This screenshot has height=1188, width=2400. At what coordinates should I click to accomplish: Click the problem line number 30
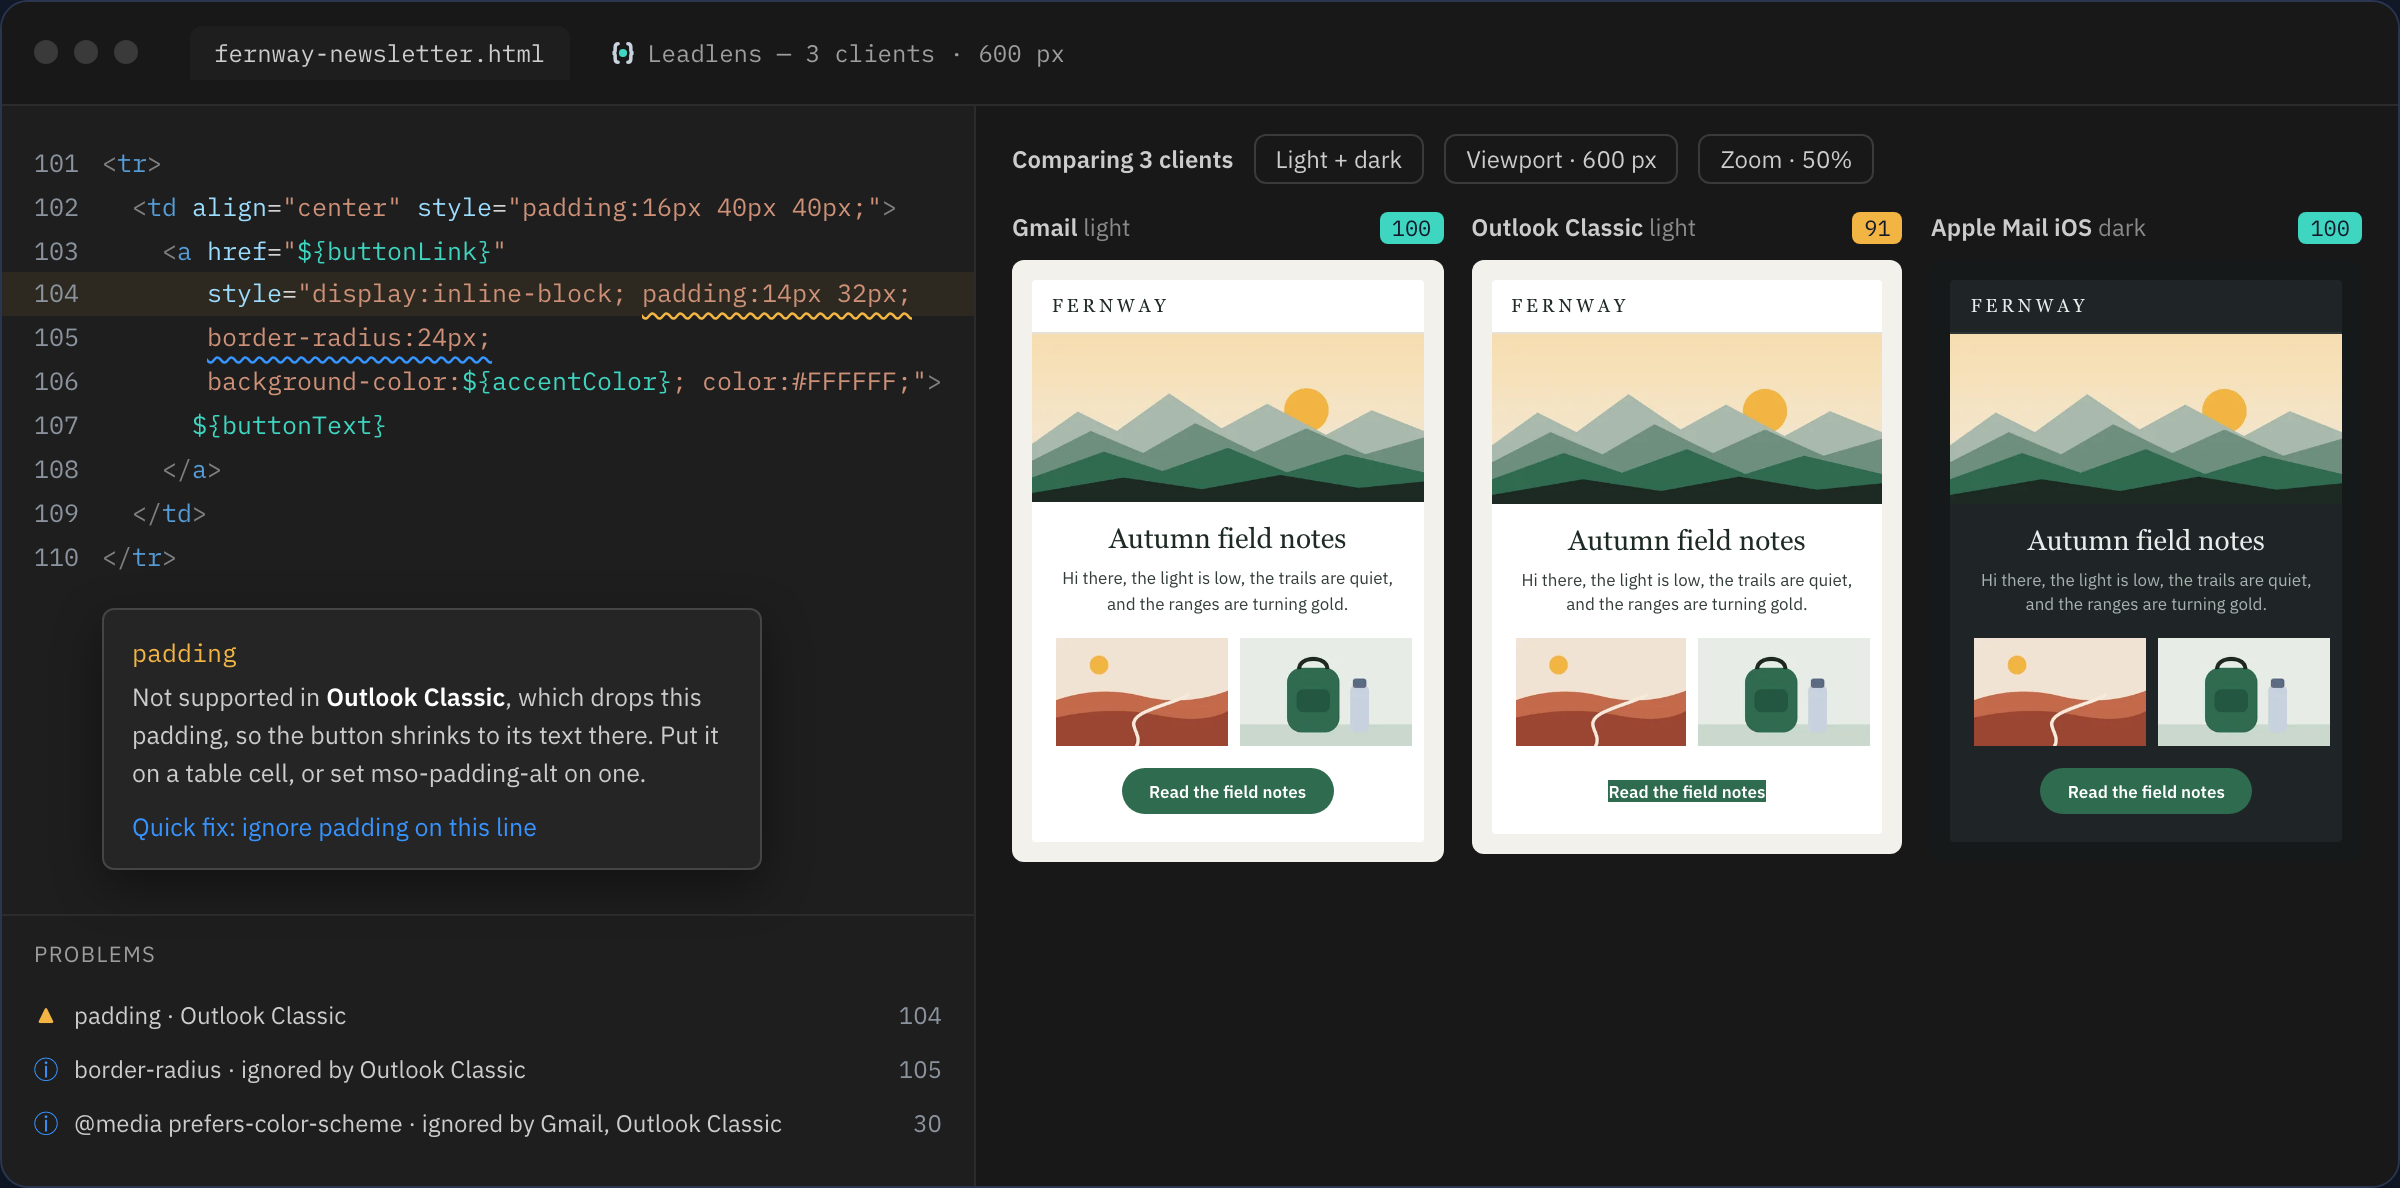927,1124
